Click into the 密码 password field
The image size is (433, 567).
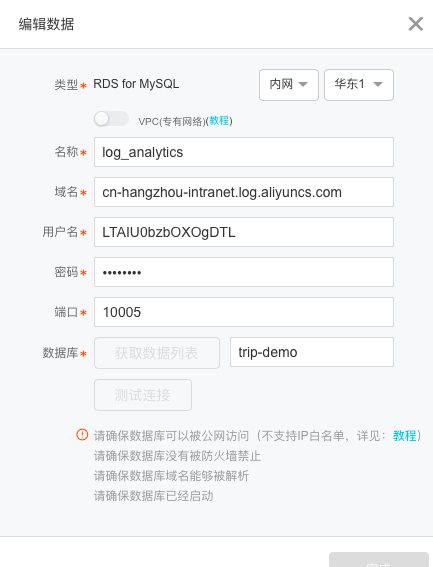click(244, 272)
